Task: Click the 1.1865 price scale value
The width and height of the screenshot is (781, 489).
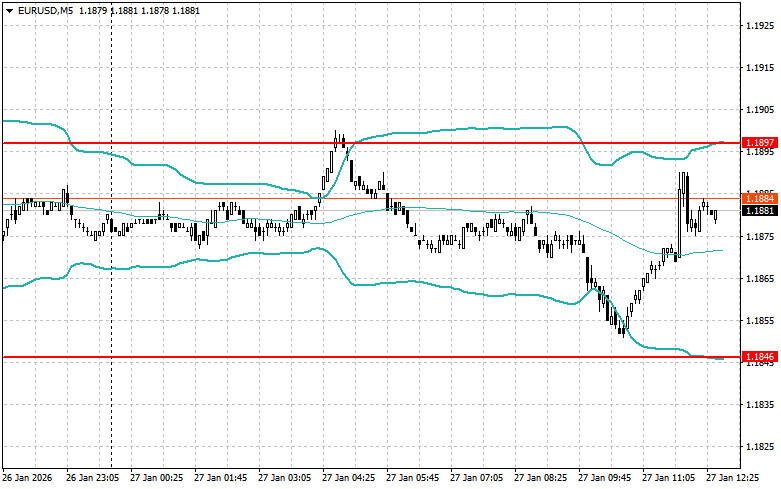Action: click(x=760, y=279)
